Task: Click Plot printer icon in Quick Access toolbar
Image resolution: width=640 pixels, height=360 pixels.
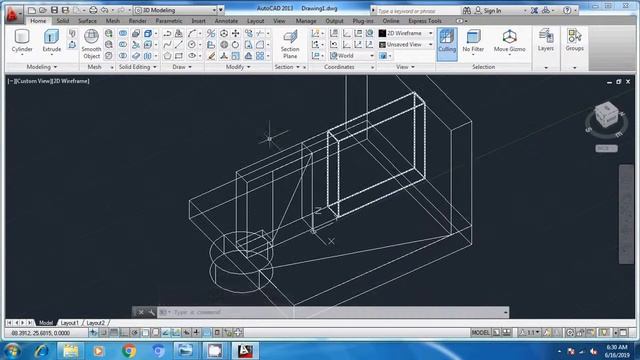Action: tap(93, 10)
